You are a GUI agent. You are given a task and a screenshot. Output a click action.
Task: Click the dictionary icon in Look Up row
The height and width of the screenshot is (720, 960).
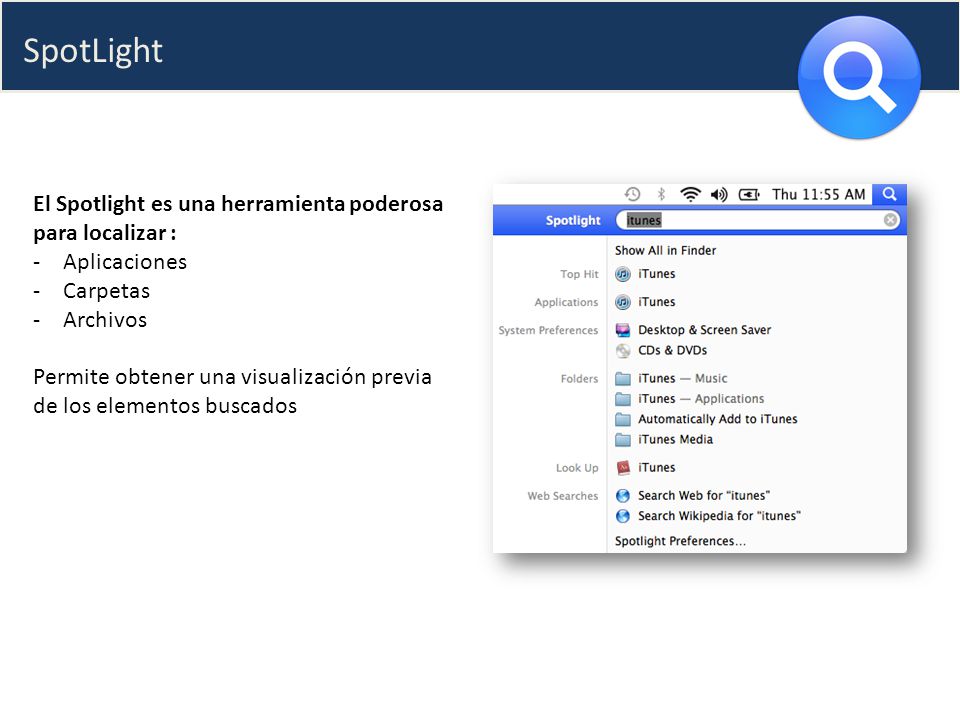pos(623,468)
